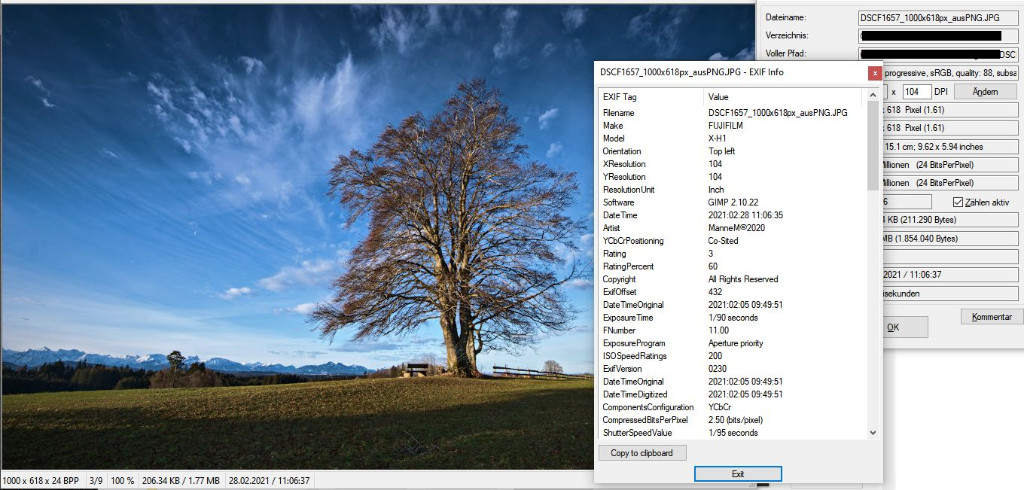Image resolution: width=1024 pixels, height=490 pixels.
Task: Toggle the 'Zählen aktiv' checkbox
Action: tap(958, 203)
